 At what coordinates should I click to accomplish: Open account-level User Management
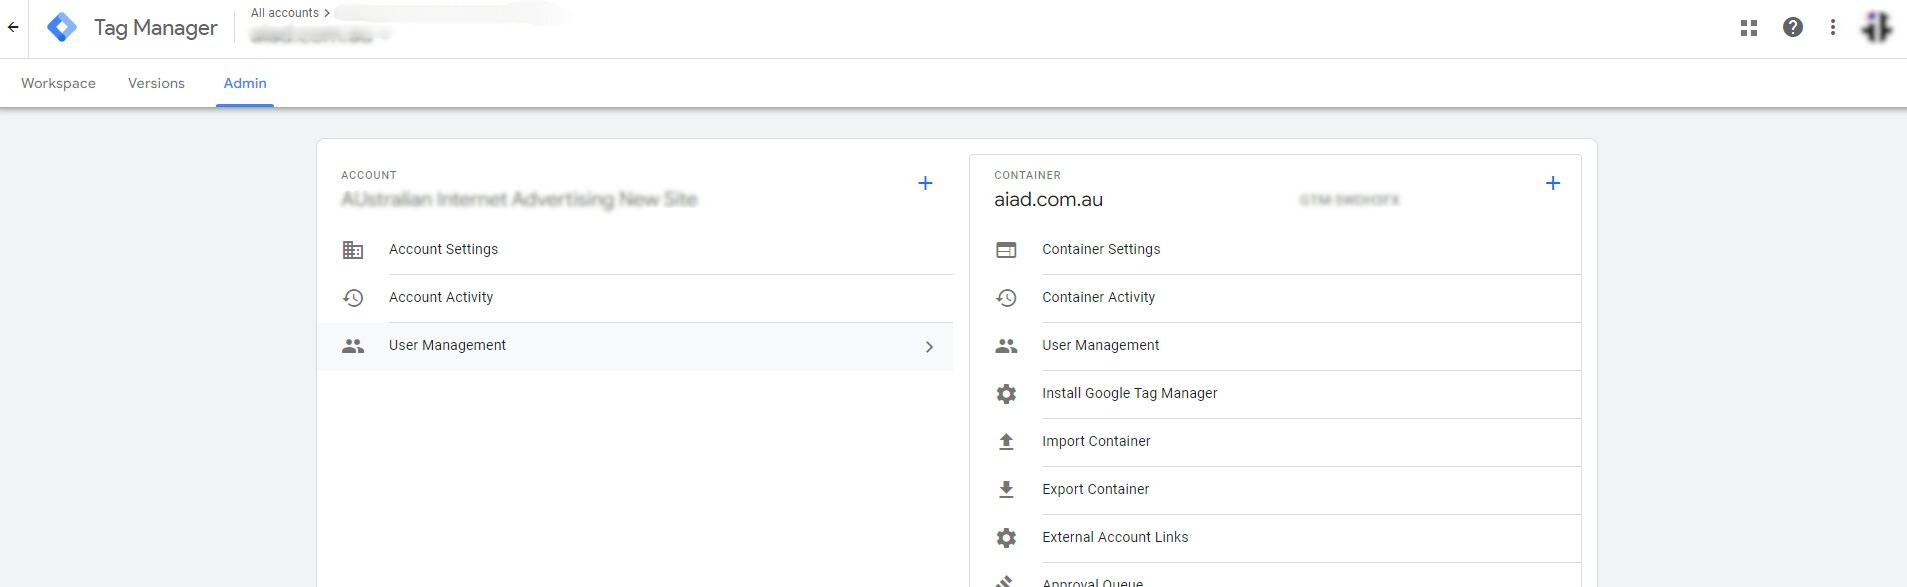(x=634, y=346)
